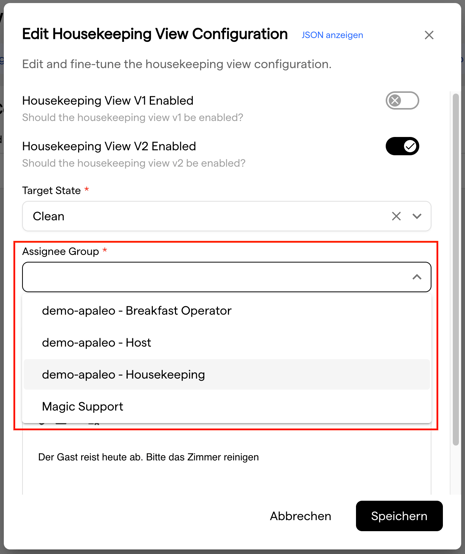
Task: Open Target State dropdown with chevron arrow
Action: click(x=417, y=216)
